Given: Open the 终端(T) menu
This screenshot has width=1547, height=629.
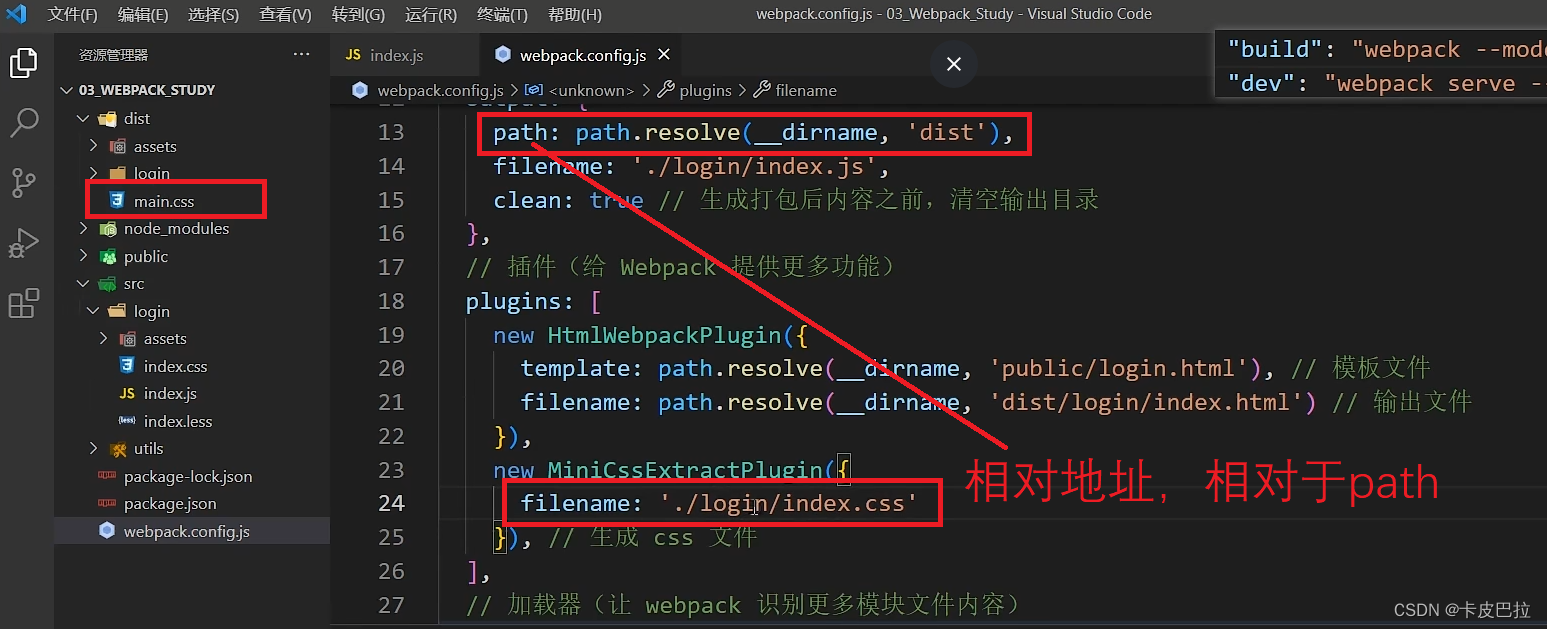Looking at the screenshot, I should point(502,14).
